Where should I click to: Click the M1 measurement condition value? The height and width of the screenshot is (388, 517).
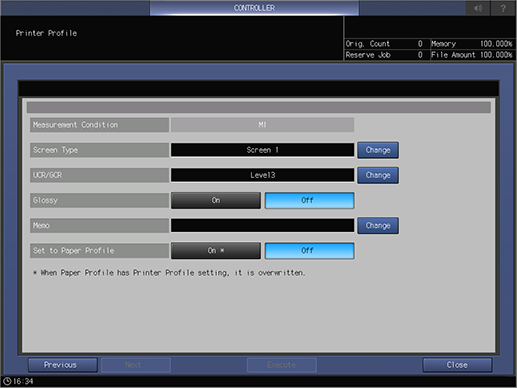point(263,125)
